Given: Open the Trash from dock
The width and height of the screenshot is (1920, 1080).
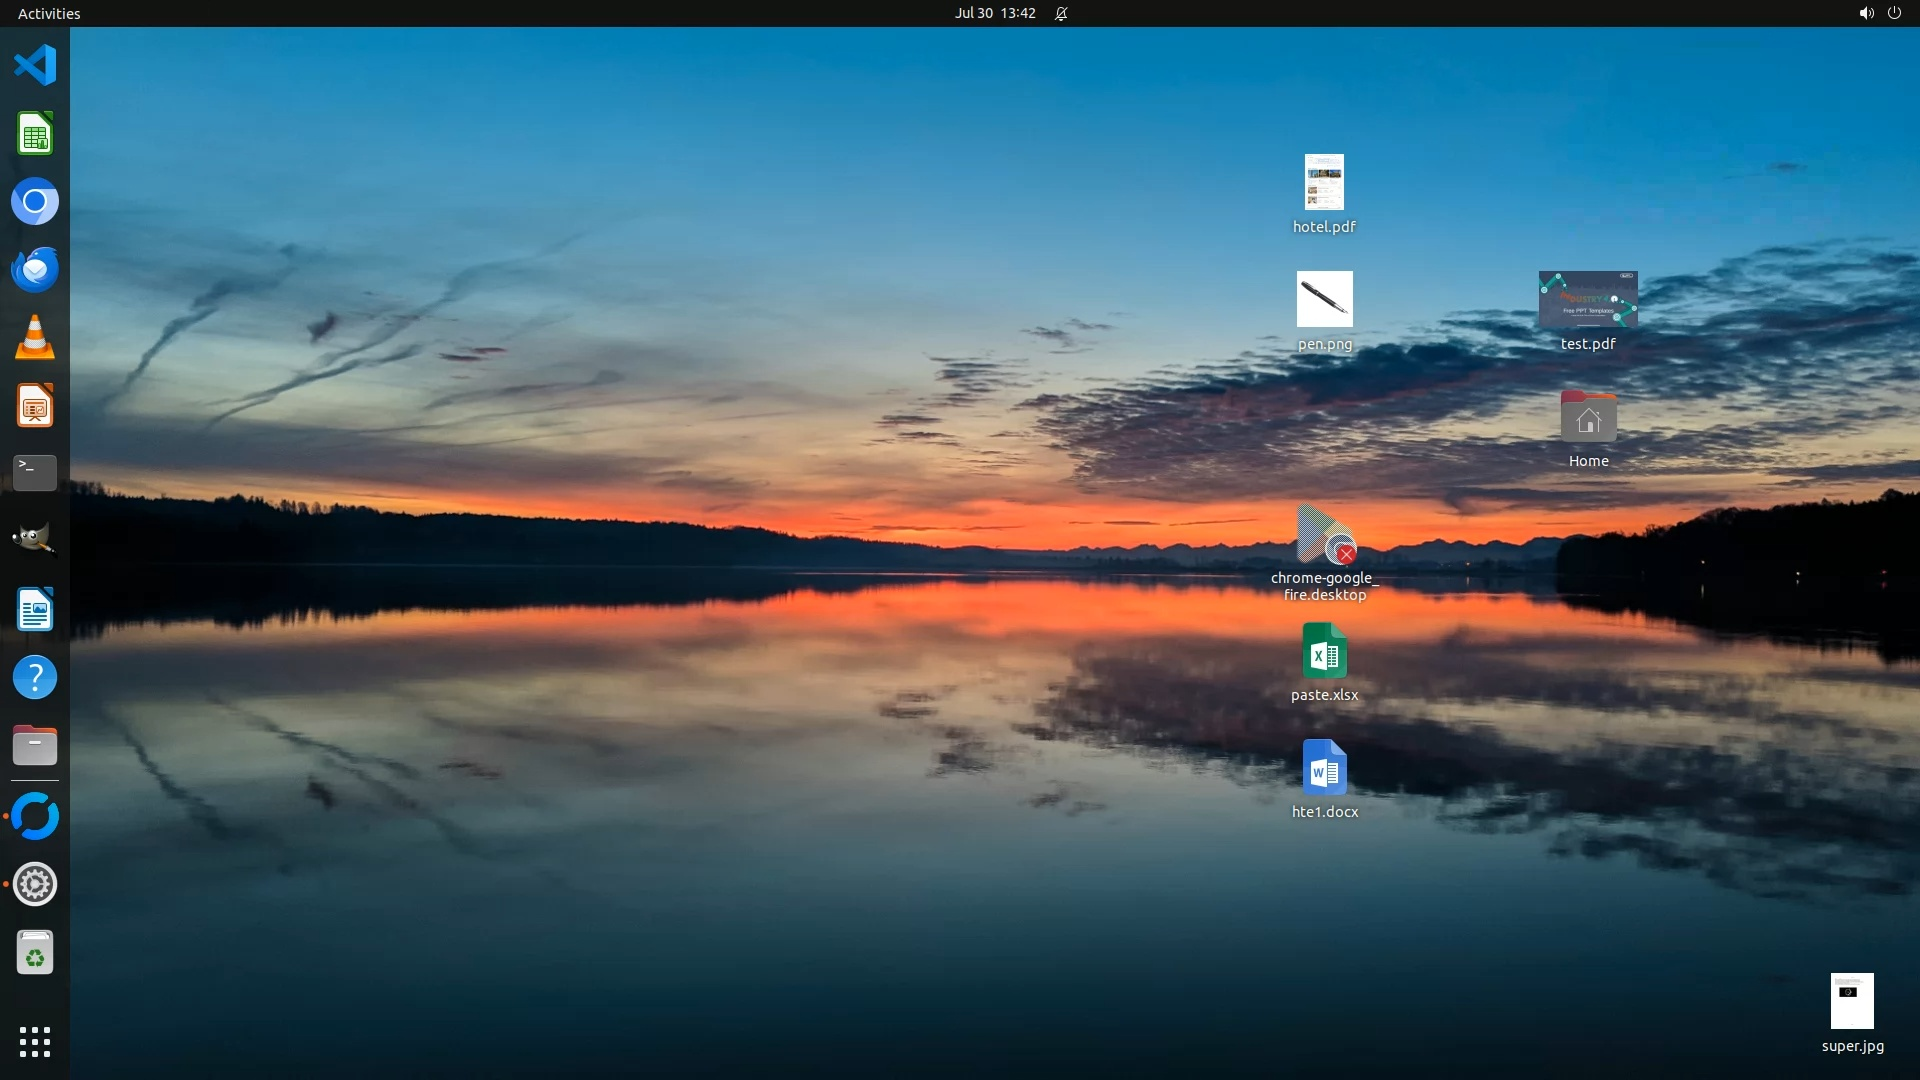Looking at the screenshot, I should (35, 953).
